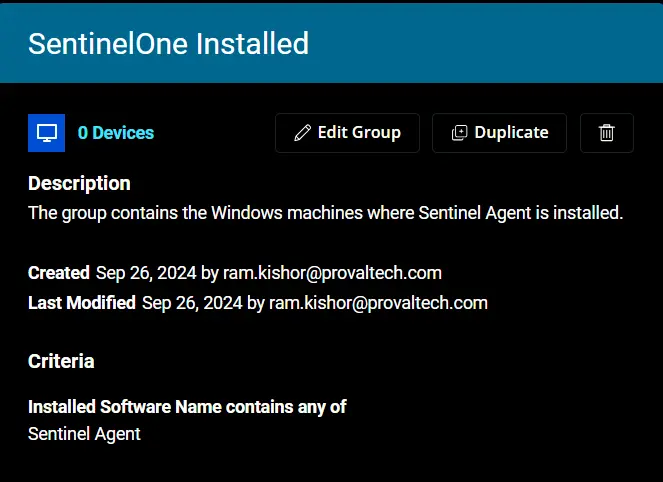This screenshot has width=663, height=482.
Task: Click the Windows machines description text
Action: (x=326, y=213)
